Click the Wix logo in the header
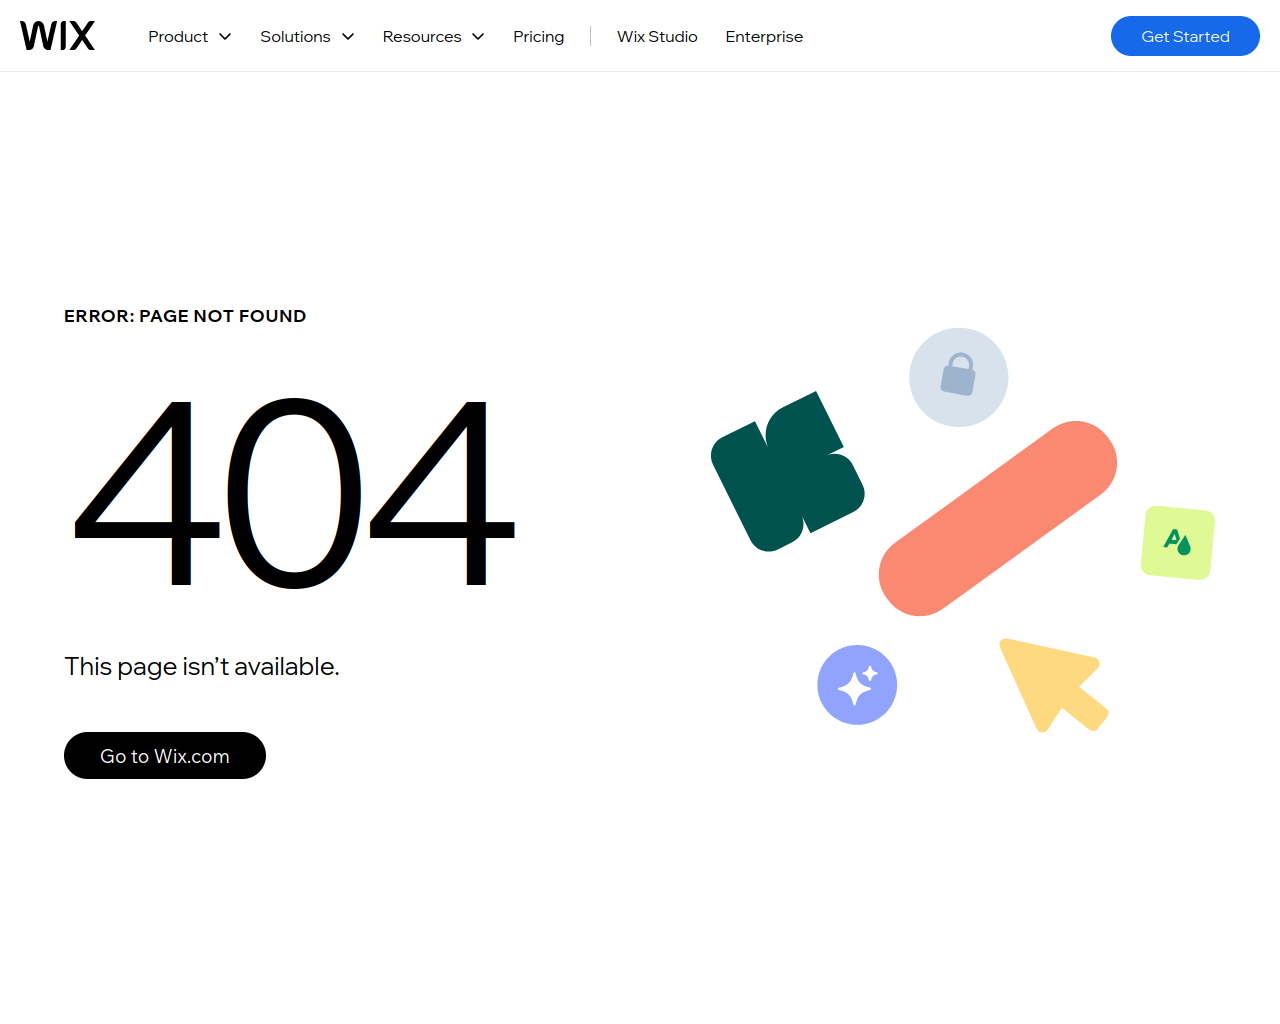 57,36
